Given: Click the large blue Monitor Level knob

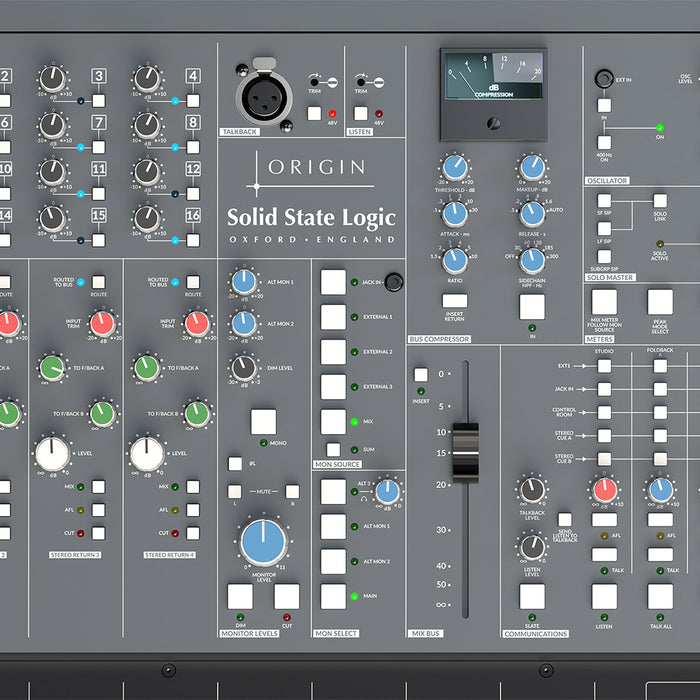Looking at the screenshot, I should [x=263, y=541].
